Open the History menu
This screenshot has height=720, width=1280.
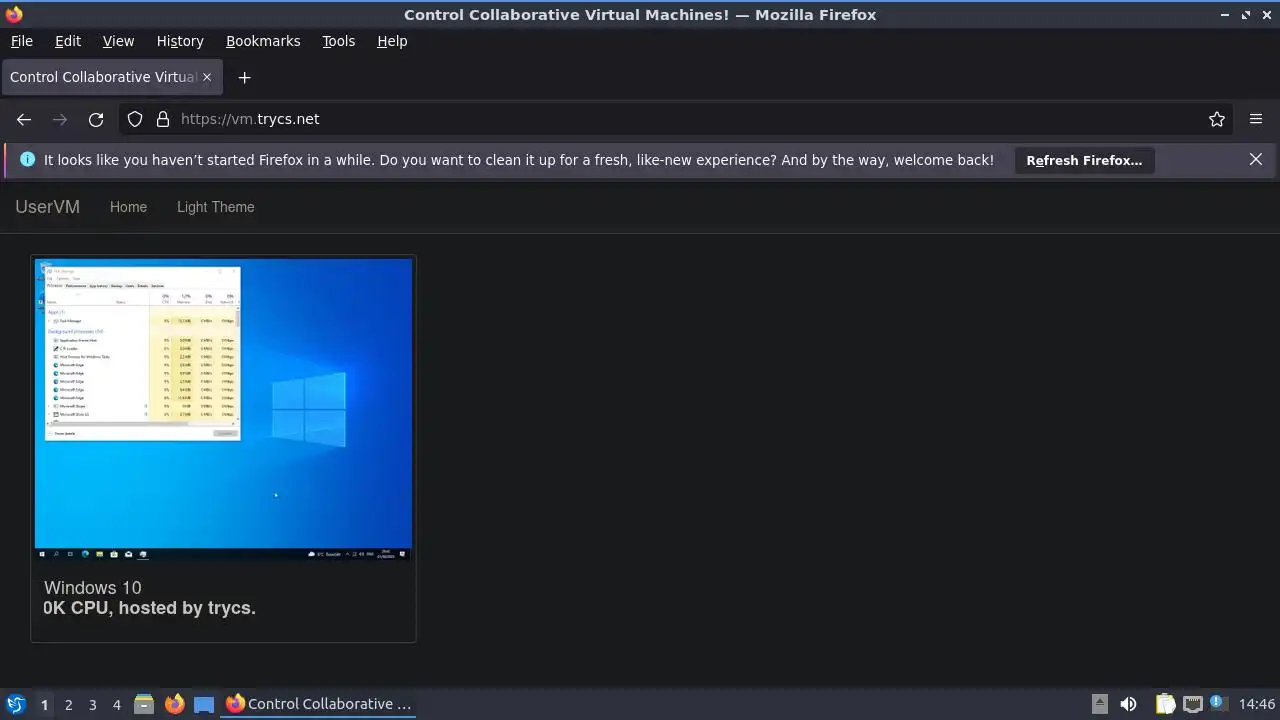tap(180, 41)
